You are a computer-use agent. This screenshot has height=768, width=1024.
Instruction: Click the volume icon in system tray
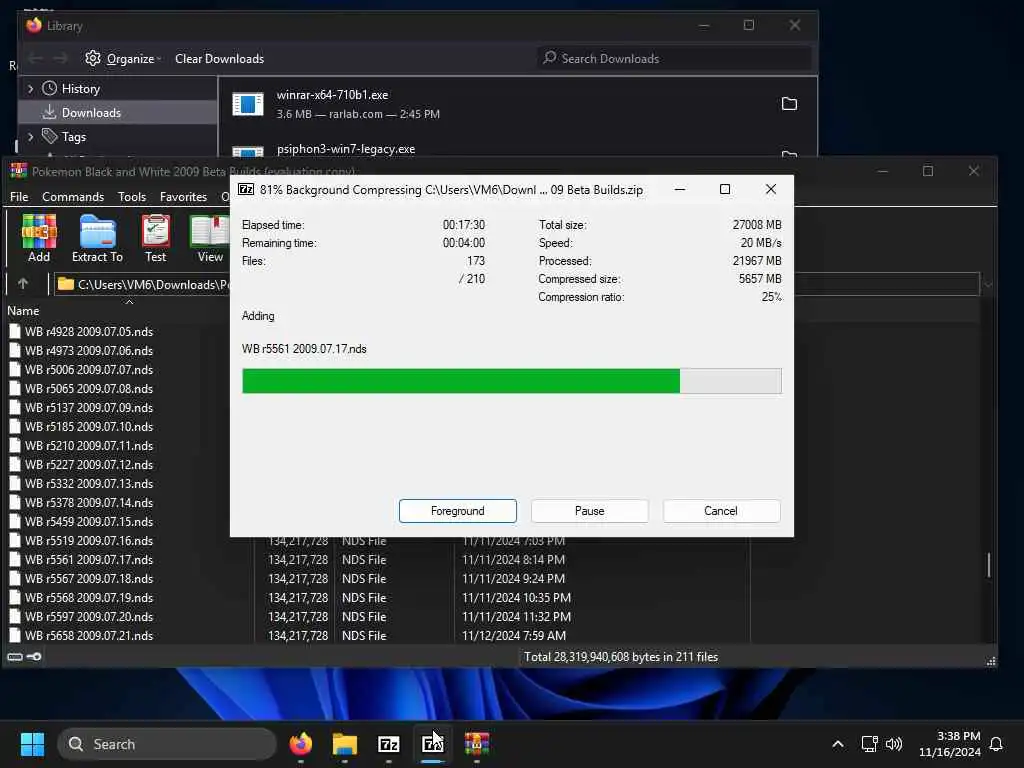point(893,744)
